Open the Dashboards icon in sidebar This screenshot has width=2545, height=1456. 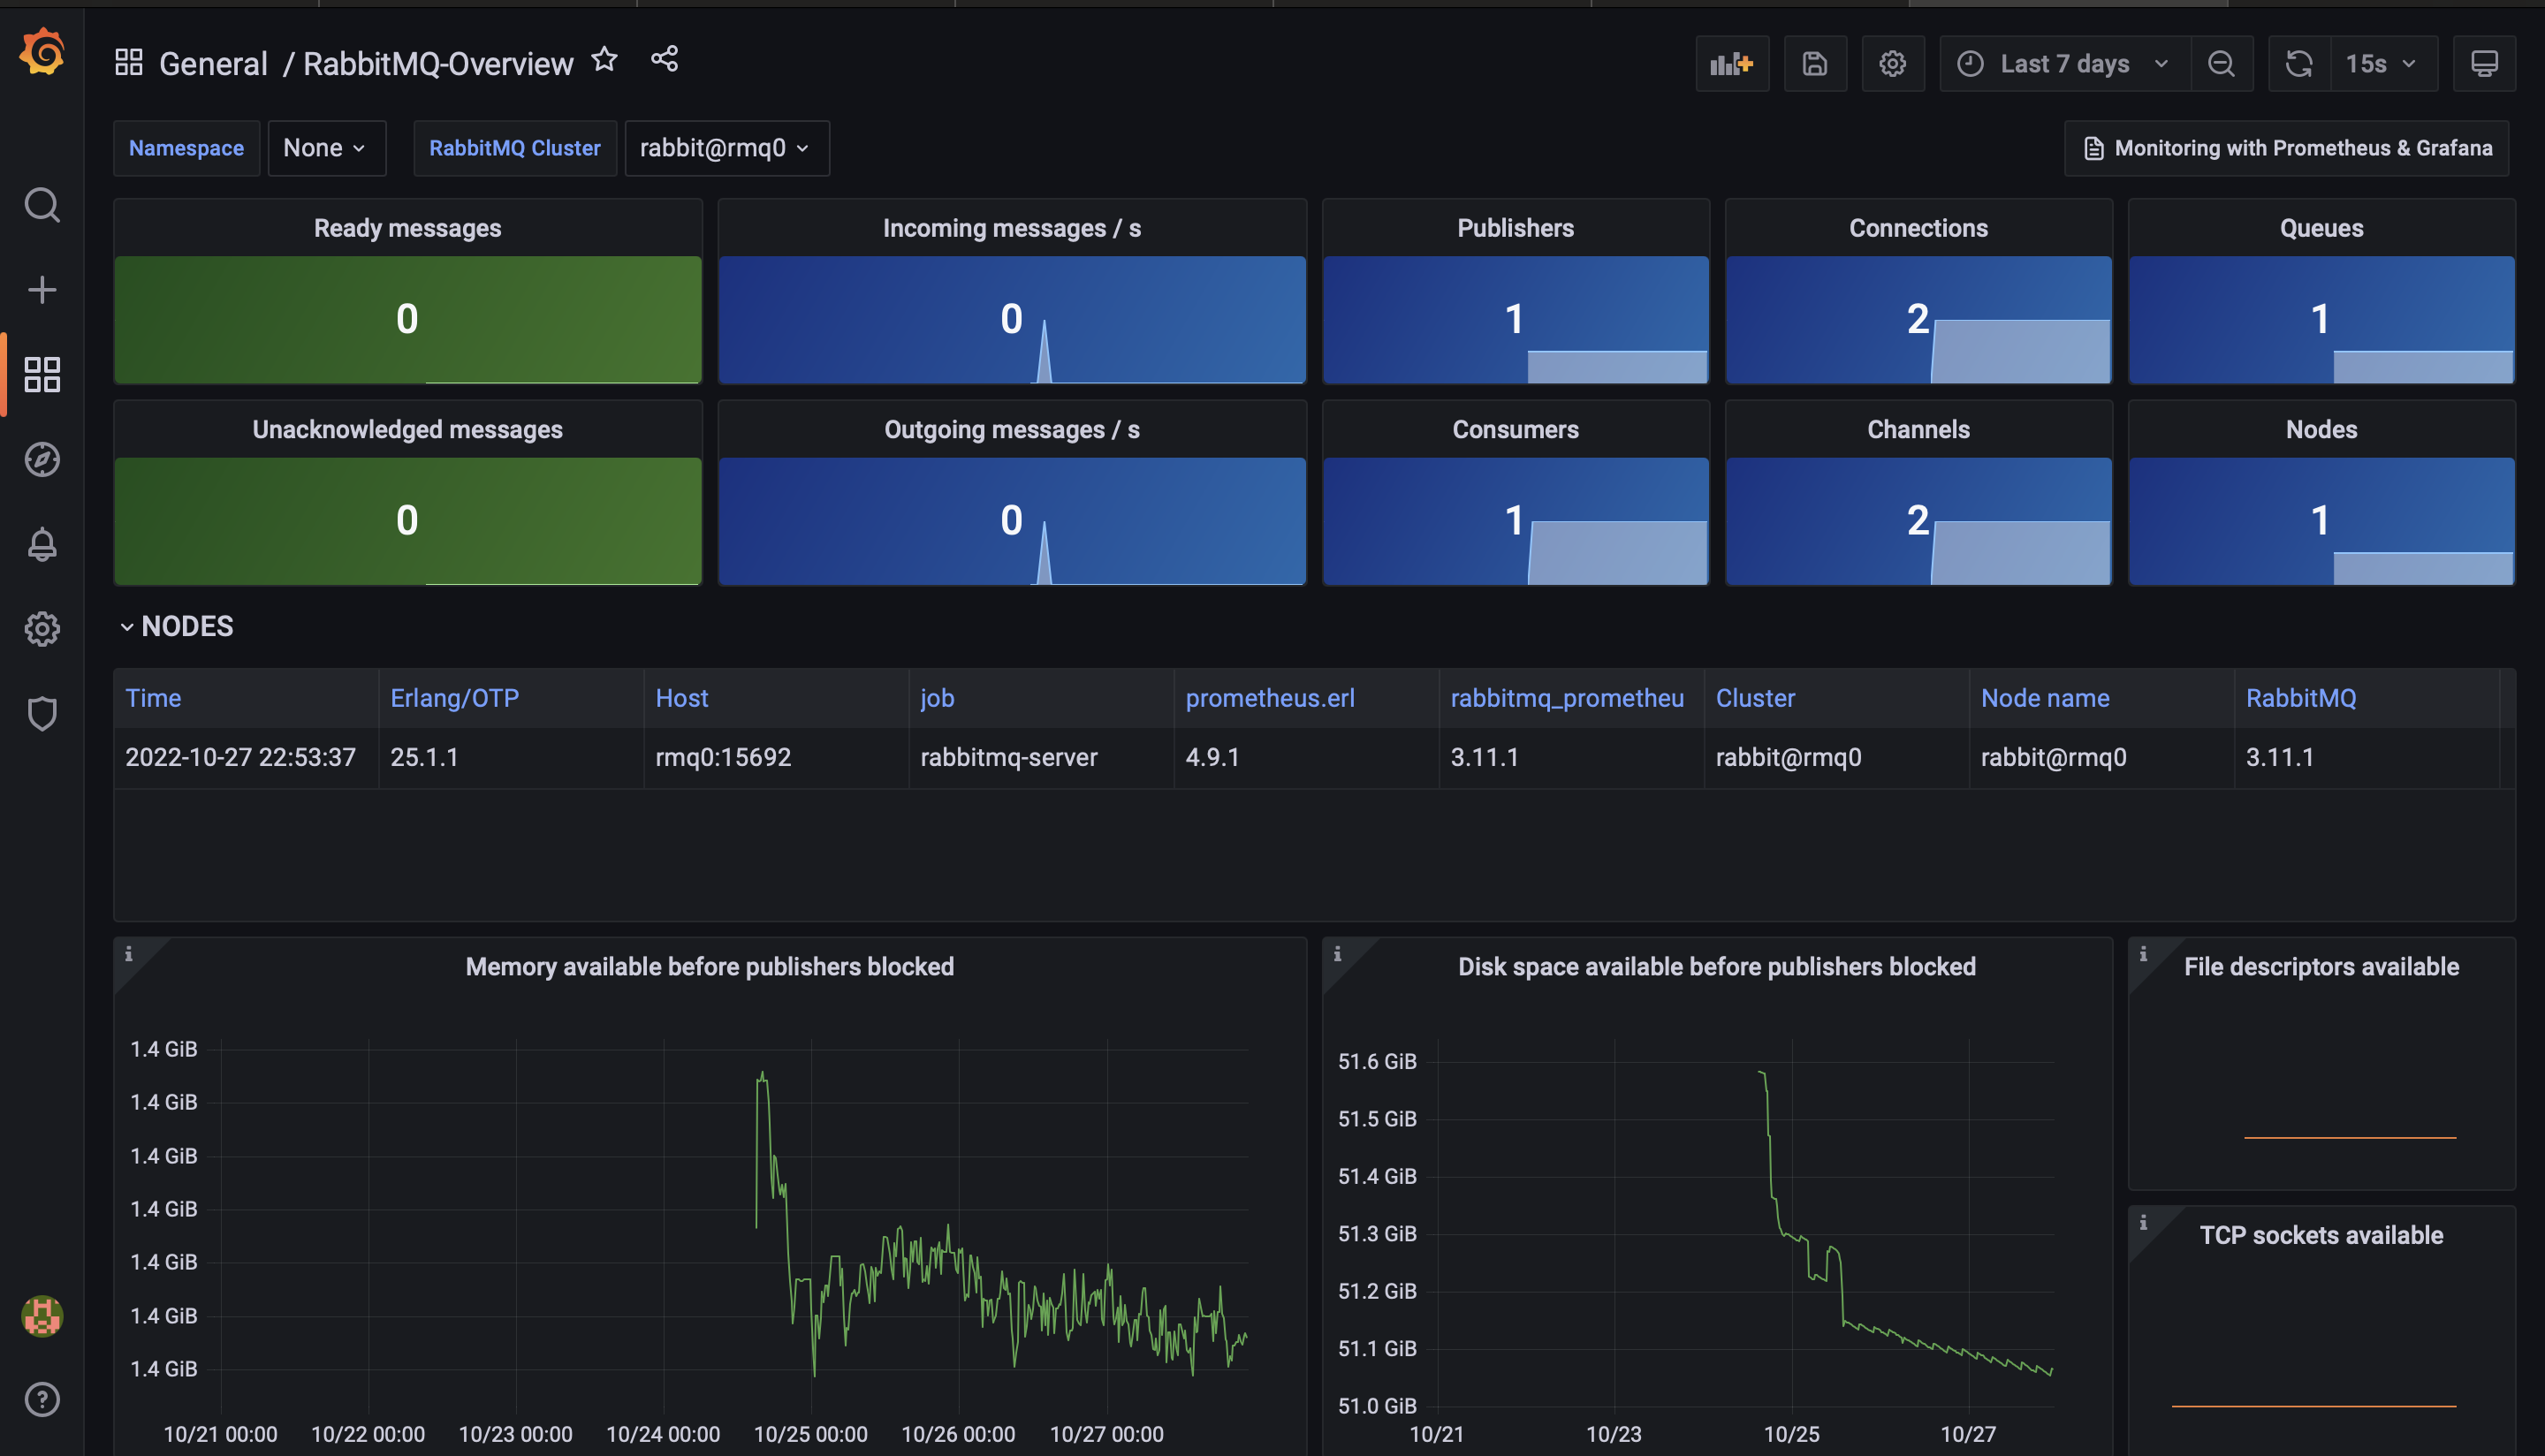(42, 375)
